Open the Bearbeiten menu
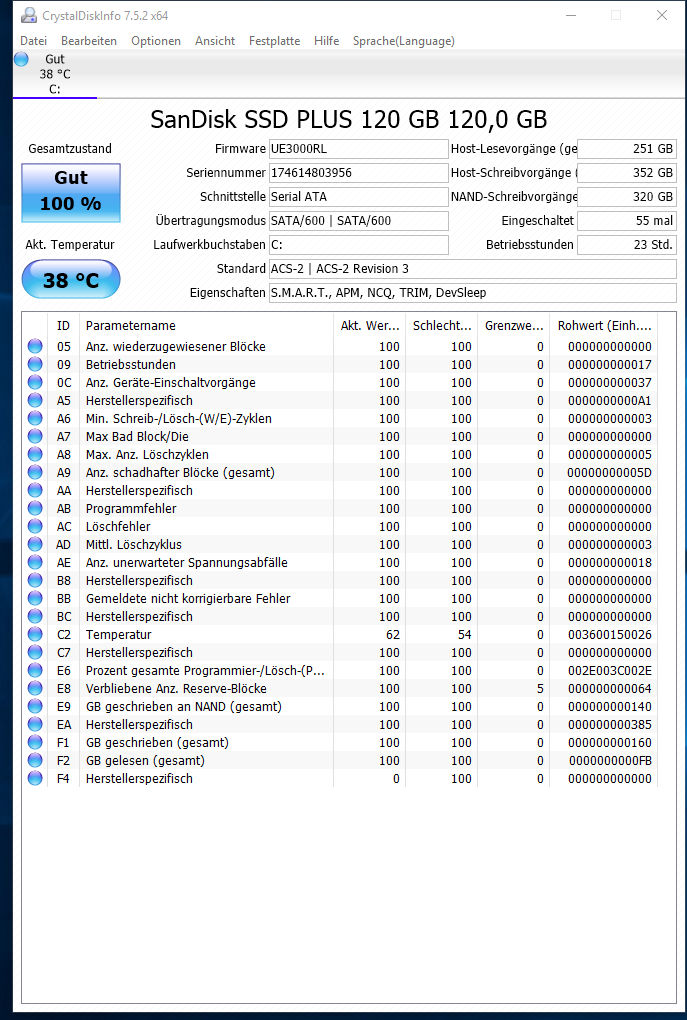The height and width of the screenshot is (1020, 687). click(x=89, y=41)
